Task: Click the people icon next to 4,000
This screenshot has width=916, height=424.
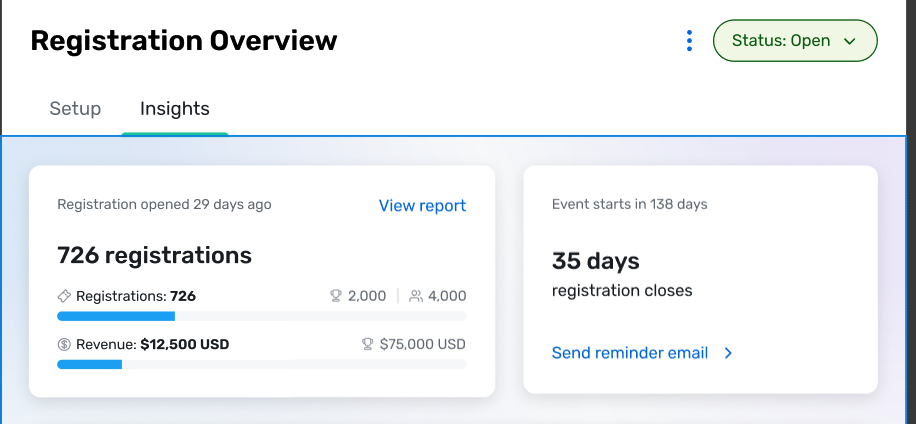Action: coord(416,296)
